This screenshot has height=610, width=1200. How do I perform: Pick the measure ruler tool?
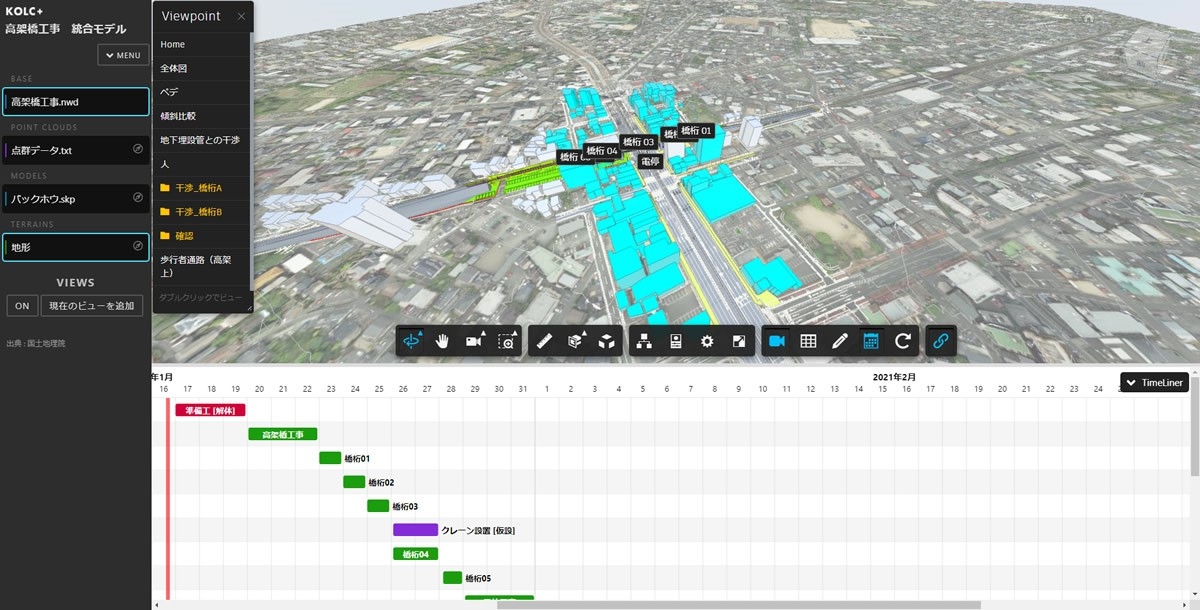[544, 341]
